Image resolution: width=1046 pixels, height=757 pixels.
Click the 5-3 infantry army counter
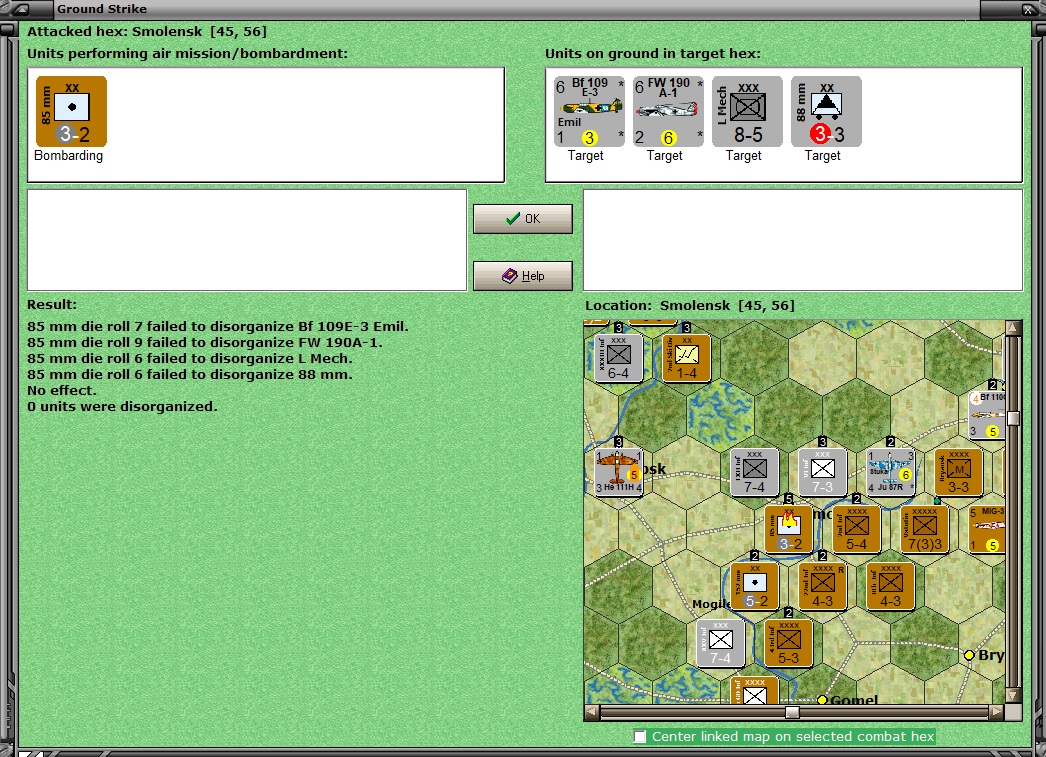point(789,643)
